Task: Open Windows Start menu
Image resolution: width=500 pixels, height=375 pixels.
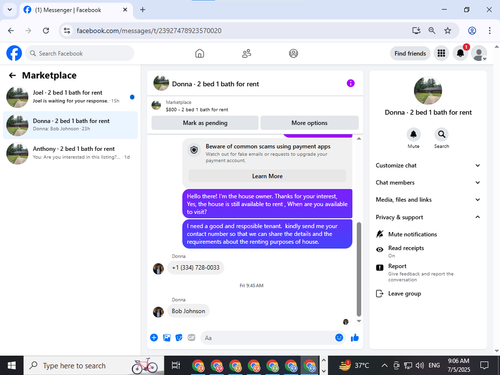Action: click(x=12, y=366)
